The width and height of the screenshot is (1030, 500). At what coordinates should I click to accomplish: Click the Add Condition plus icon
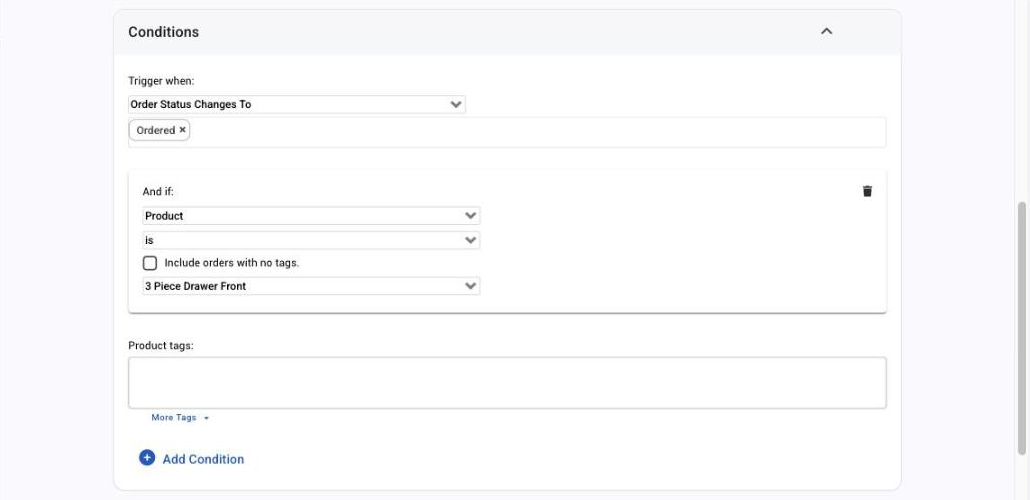[x=147, y=458]
